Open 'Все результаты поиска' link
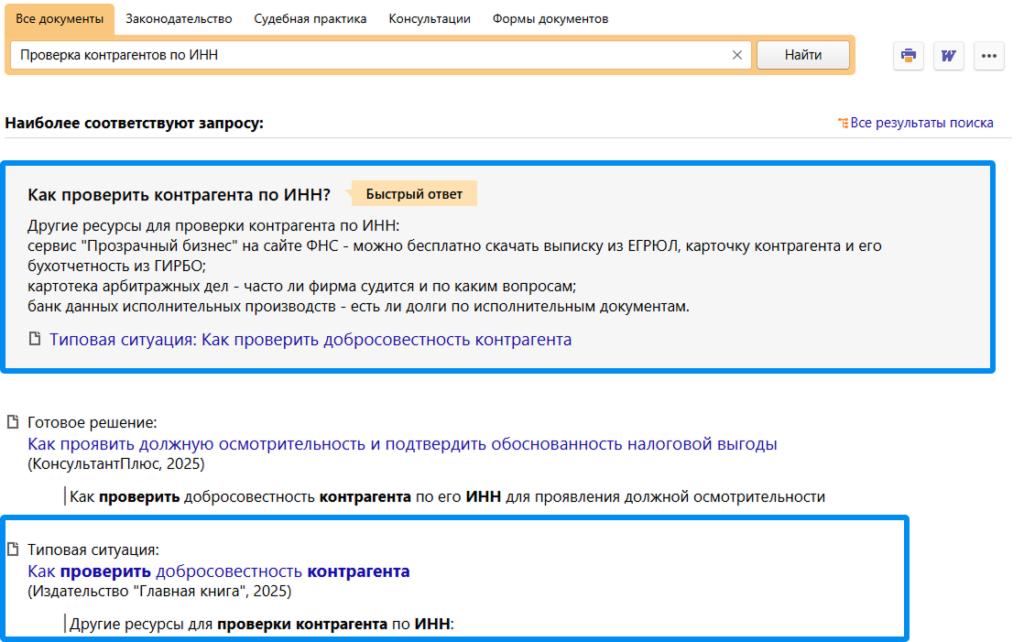Image resolution: width=1024 pixels, height=642 pixels. coord(921,123)
